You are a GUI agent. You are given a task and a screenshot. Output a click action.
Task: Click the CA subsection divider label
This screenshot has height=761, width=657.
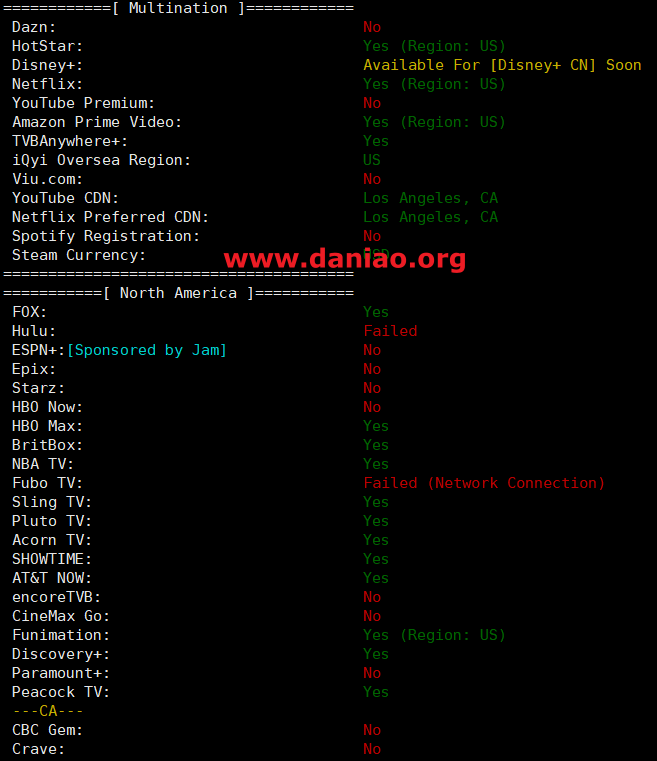click(48, 711)
